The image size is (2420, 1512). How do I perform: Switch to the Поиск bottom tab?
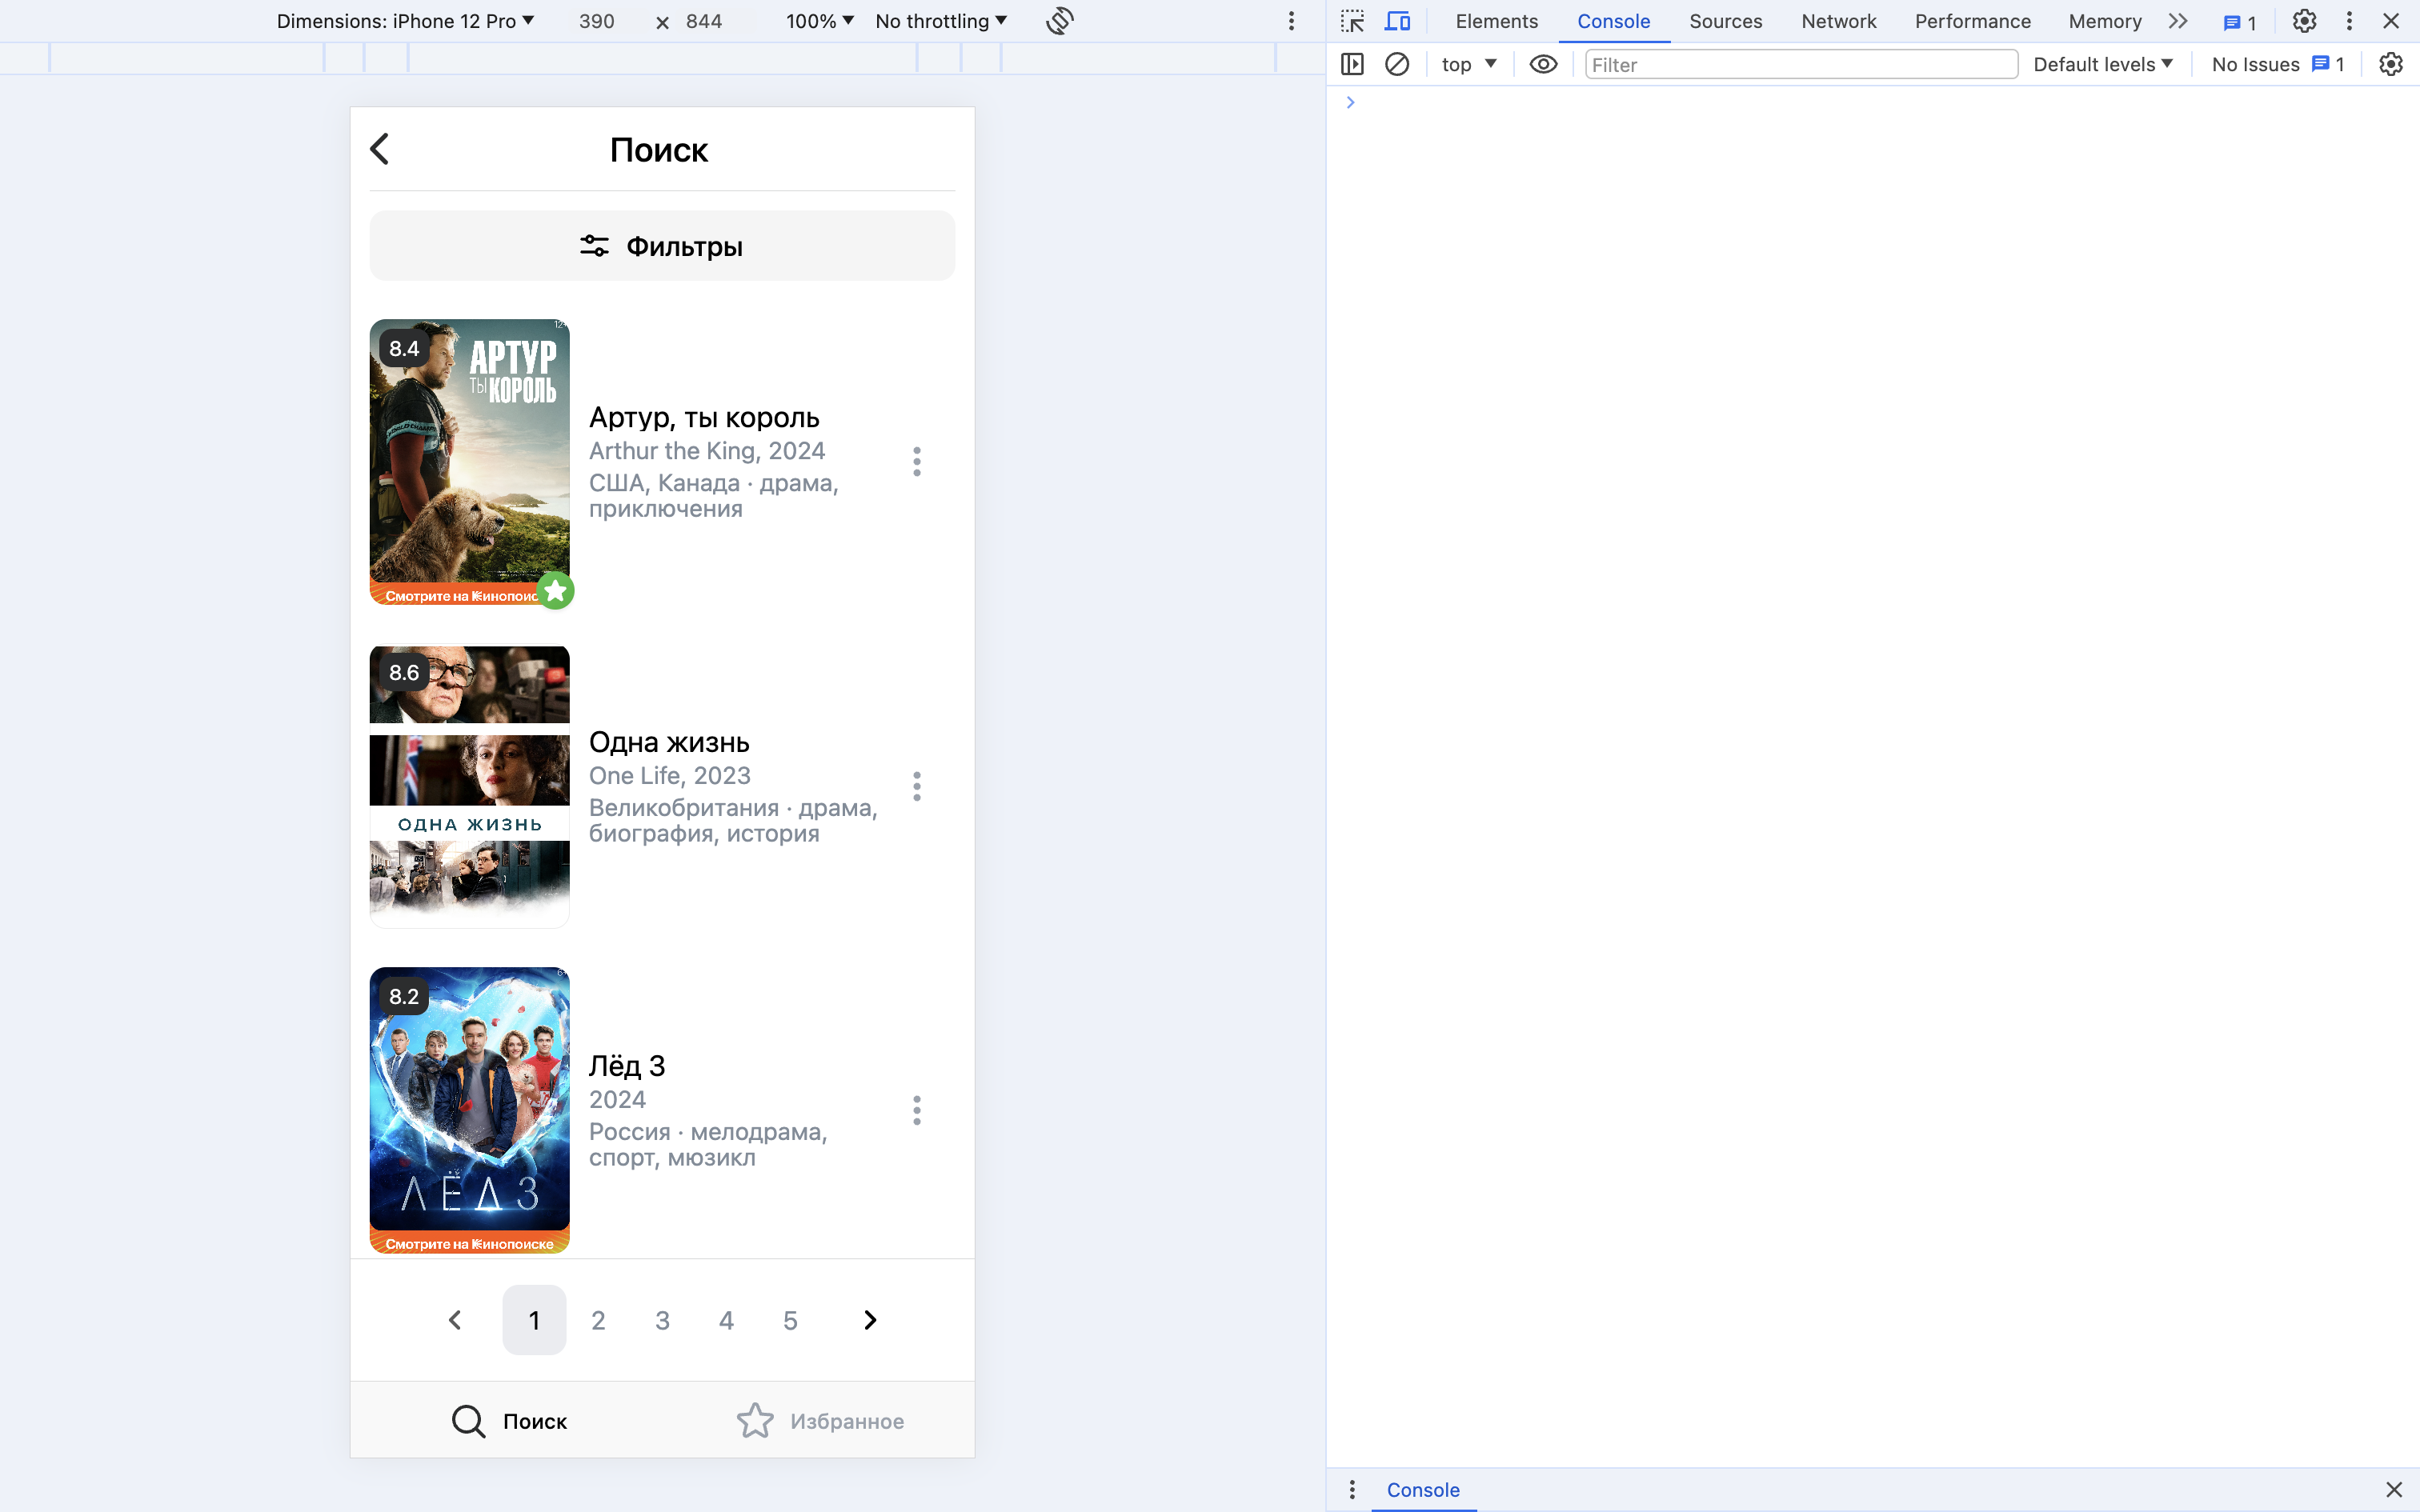(508, 1421)
